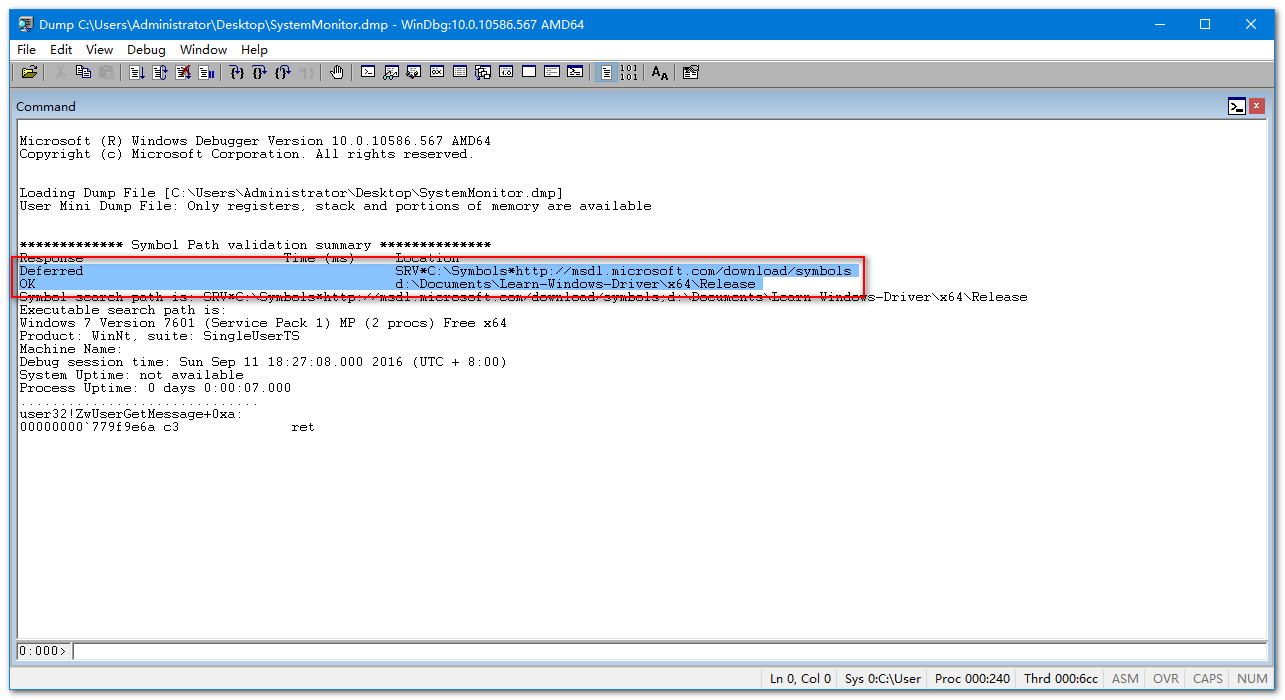Click the "System Uptime: not available" line
Image resolution: width=1285 pixels, height=700 pixels.
pos(131,375)
